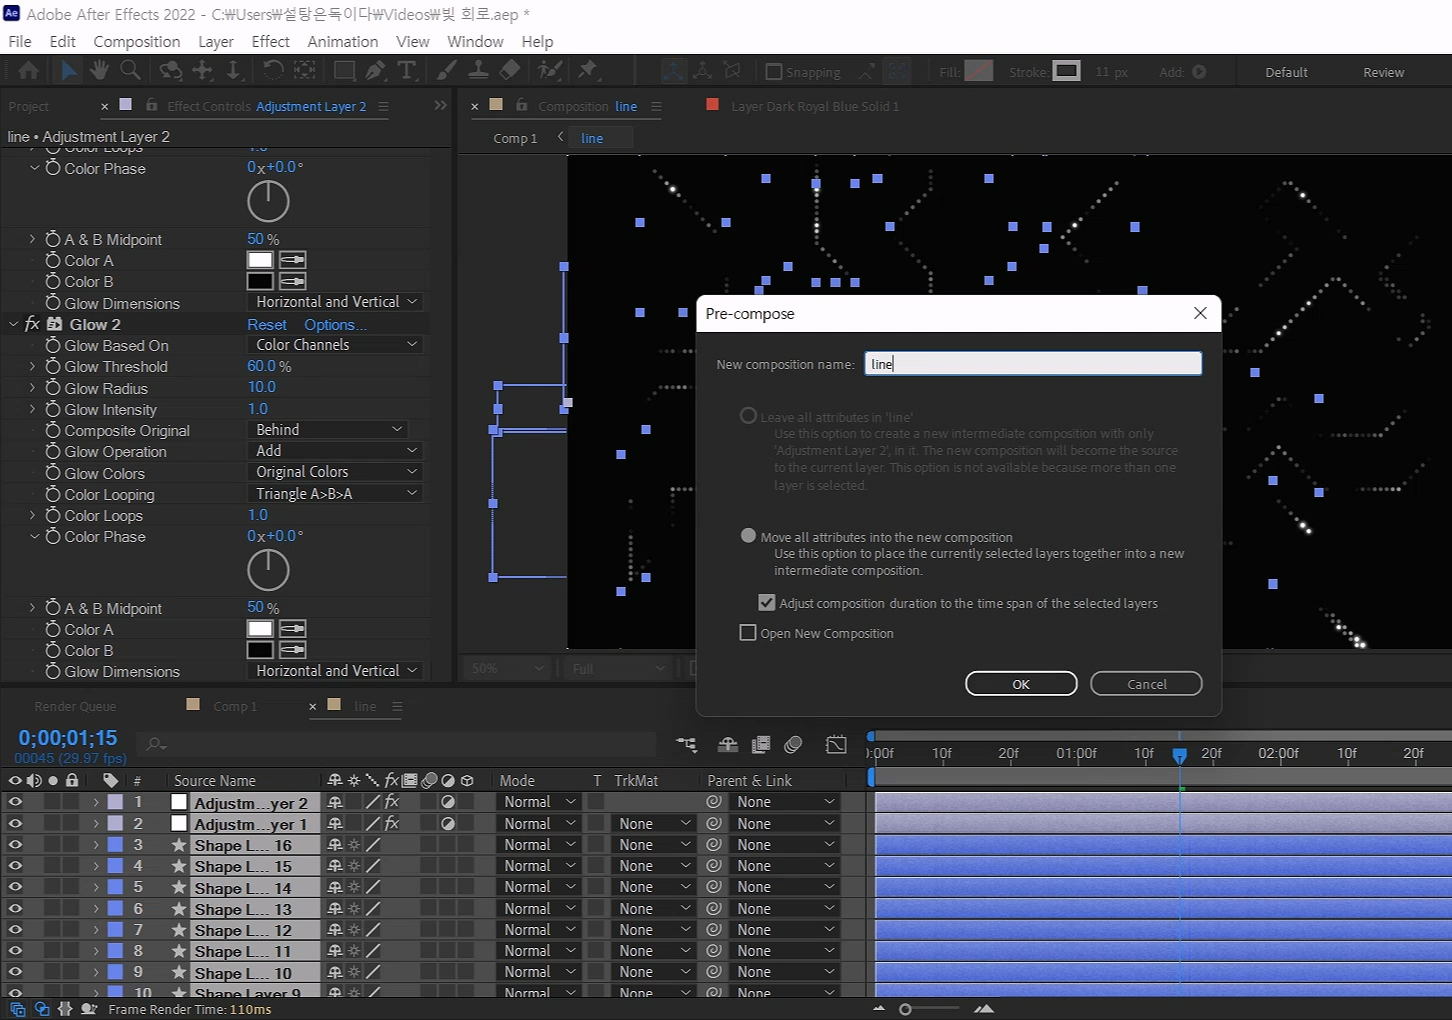The height and width of the screenshot is (1020, 1452).
Task: Uncheck Adjust composition duration checkbox
Action: (767, 603)
